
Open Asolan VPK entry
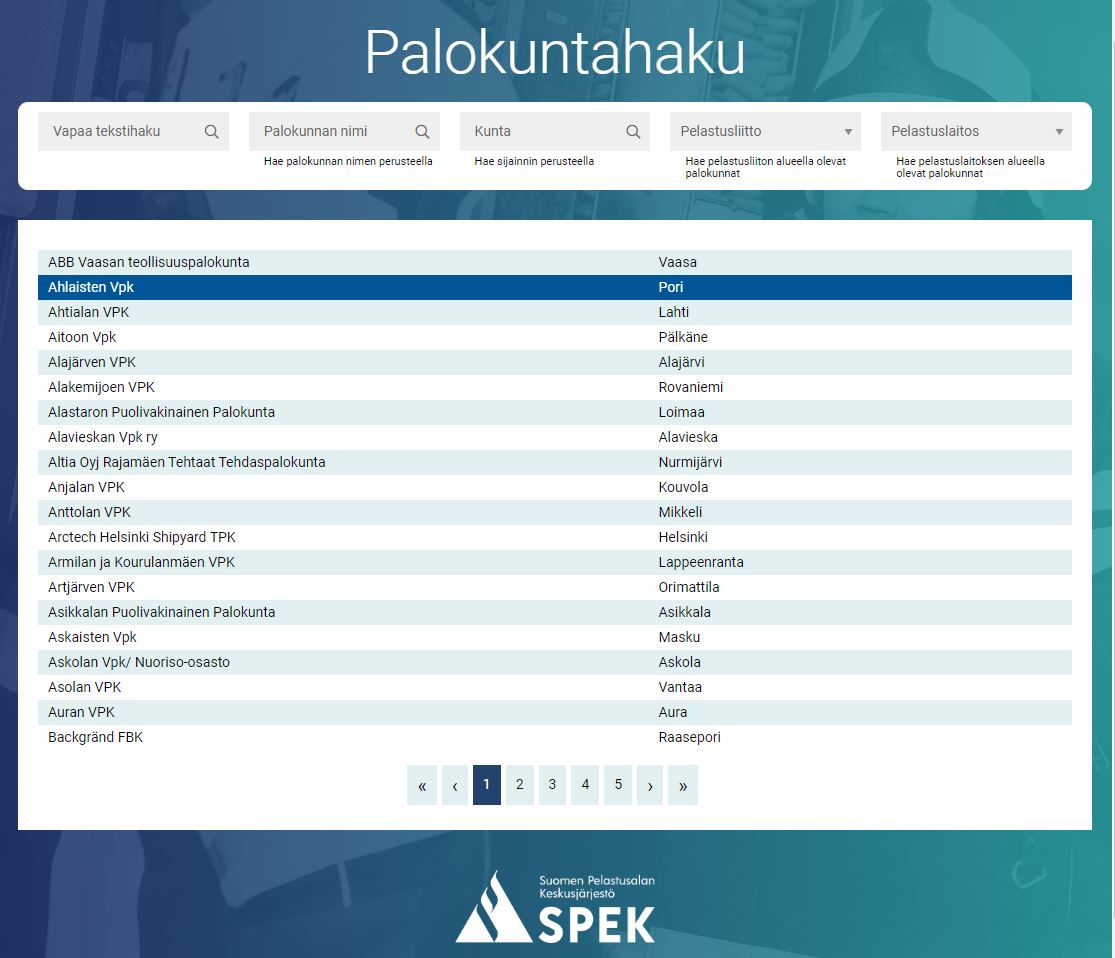[555, 687]
